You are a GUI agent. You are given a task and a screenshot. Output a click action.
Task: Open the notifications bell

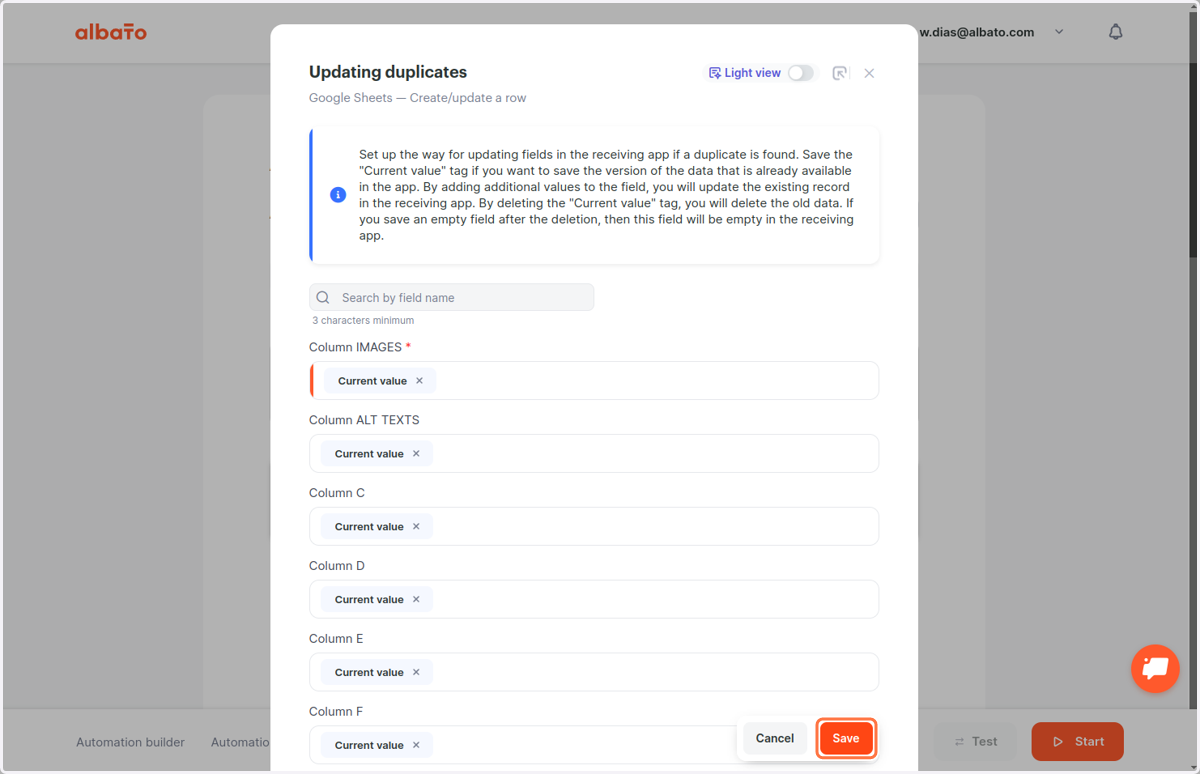1116,32
